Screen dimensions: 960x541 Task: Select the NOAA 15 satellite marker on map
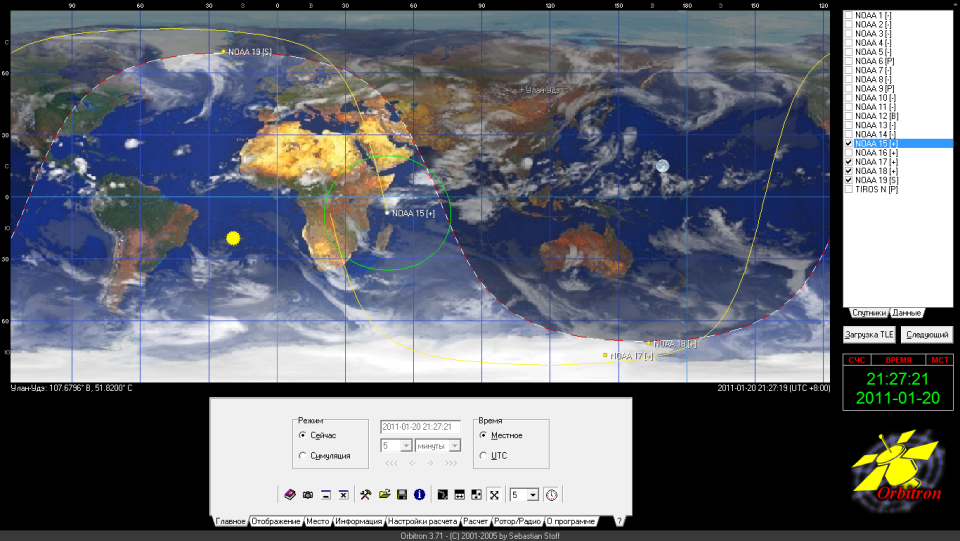coord(387,213)
